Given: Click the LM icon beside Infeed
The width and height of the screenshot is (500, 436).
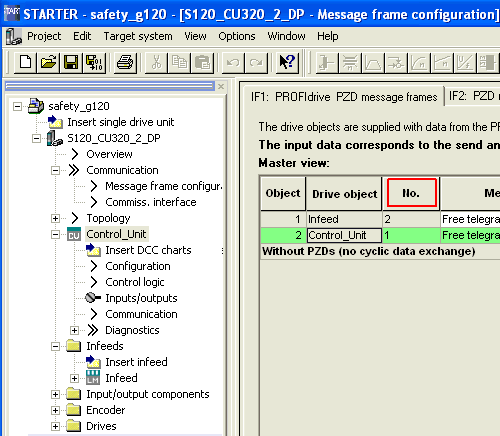Looking at the screenshot, I should (x=93, y=378).
